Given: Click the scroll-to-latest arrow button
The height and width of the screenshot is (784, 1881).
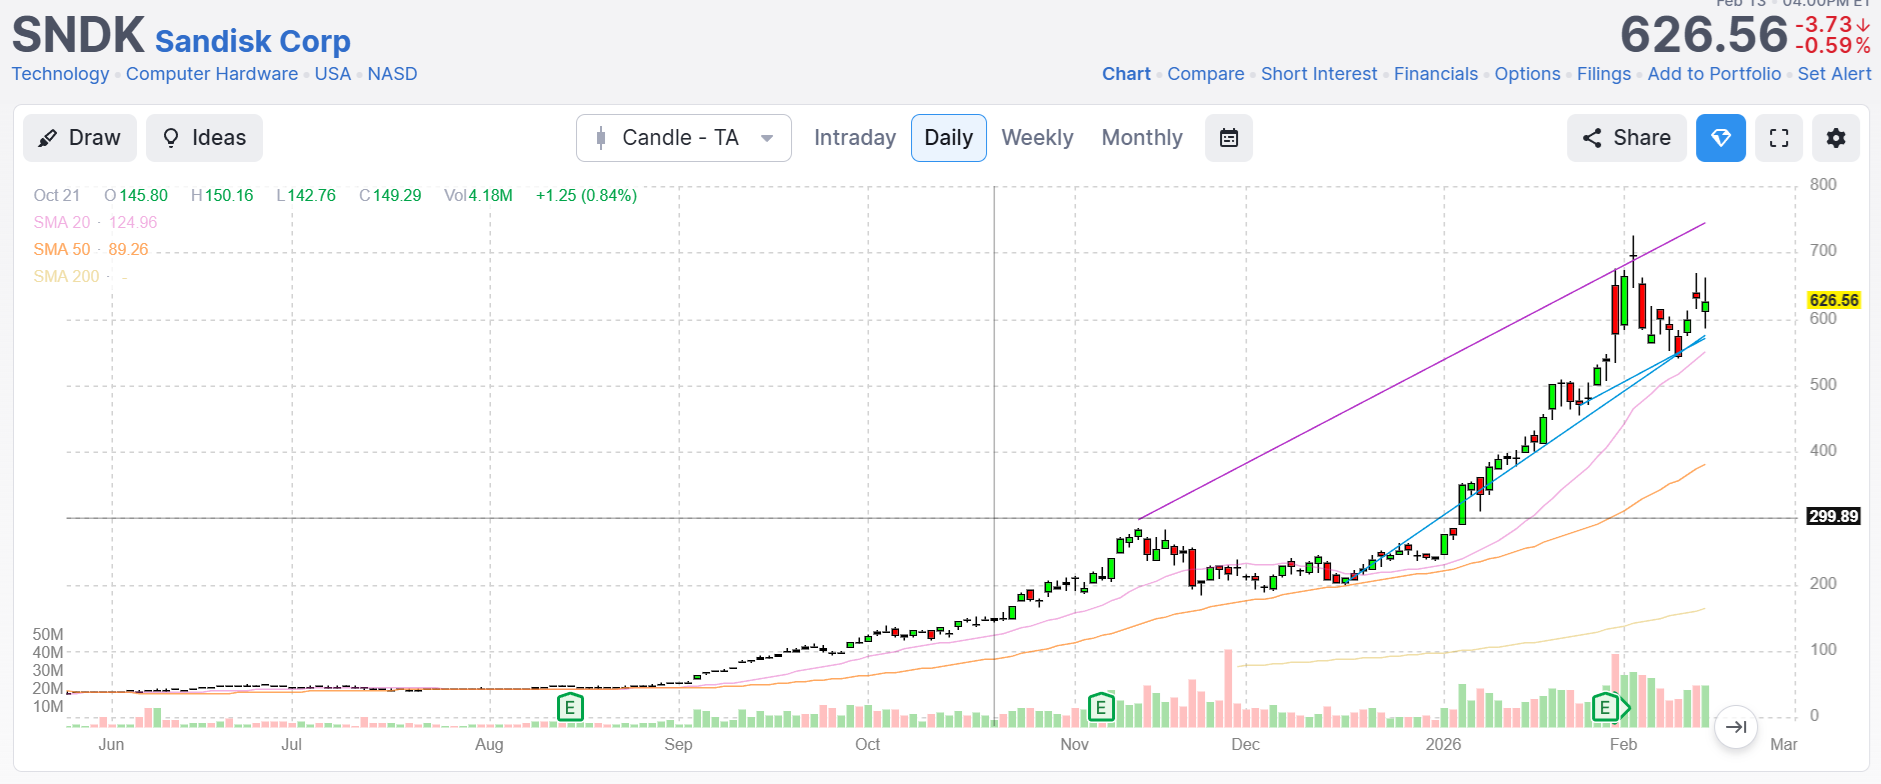Looking at the screenshot, I should [1736, 727].
